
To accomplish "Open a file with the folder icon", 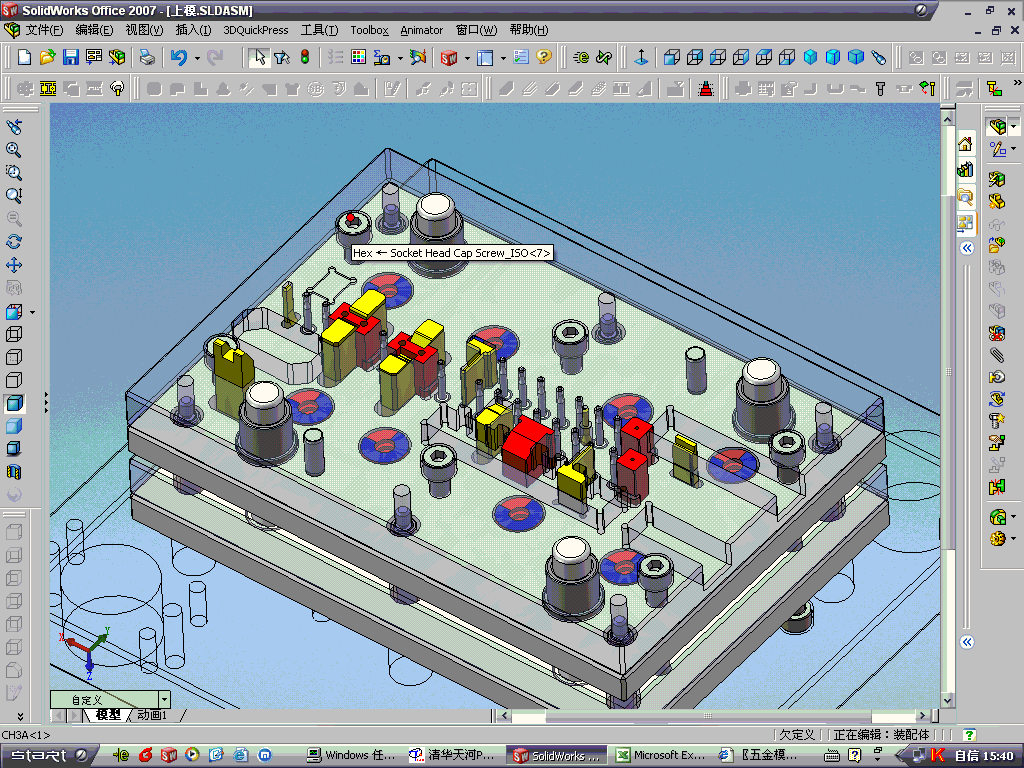I will pyautogui.click(x=47, y=57).
